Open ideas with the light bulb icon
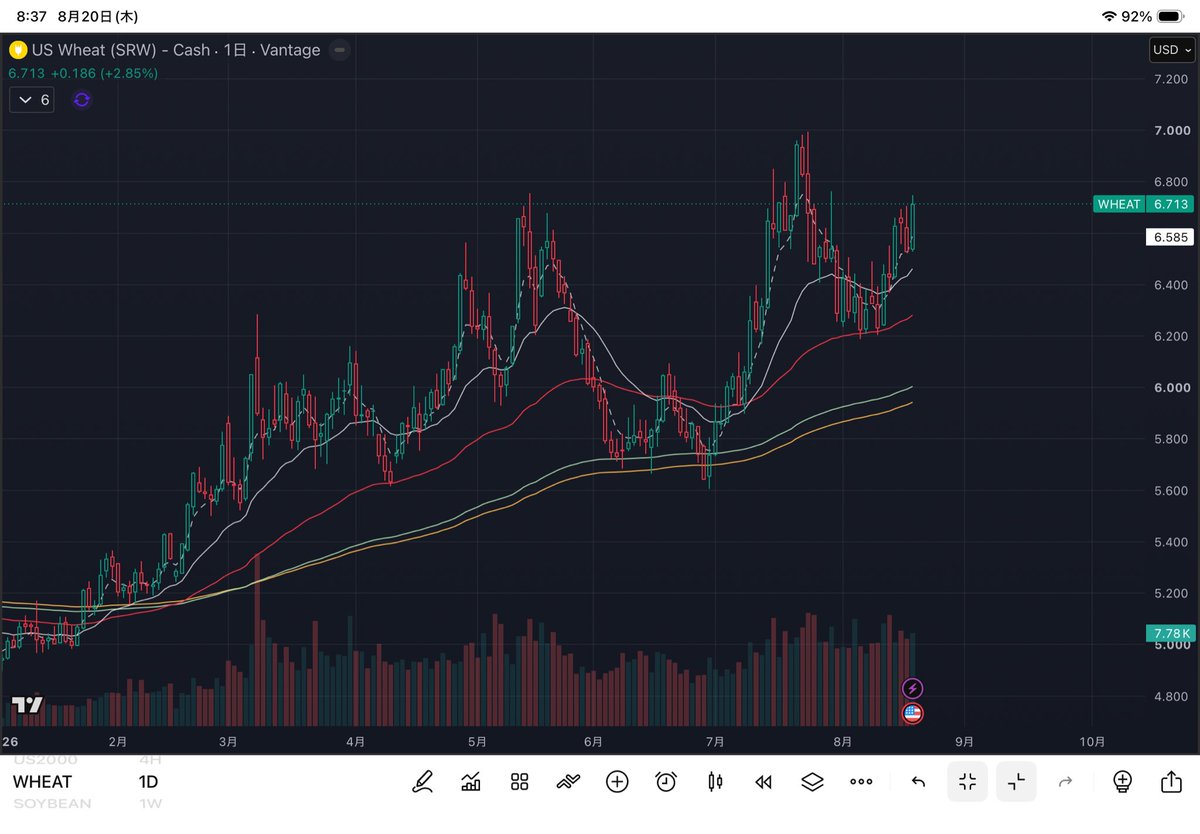The height and width of the screenshot is (834, 1200). click(x=1122, y=782)
